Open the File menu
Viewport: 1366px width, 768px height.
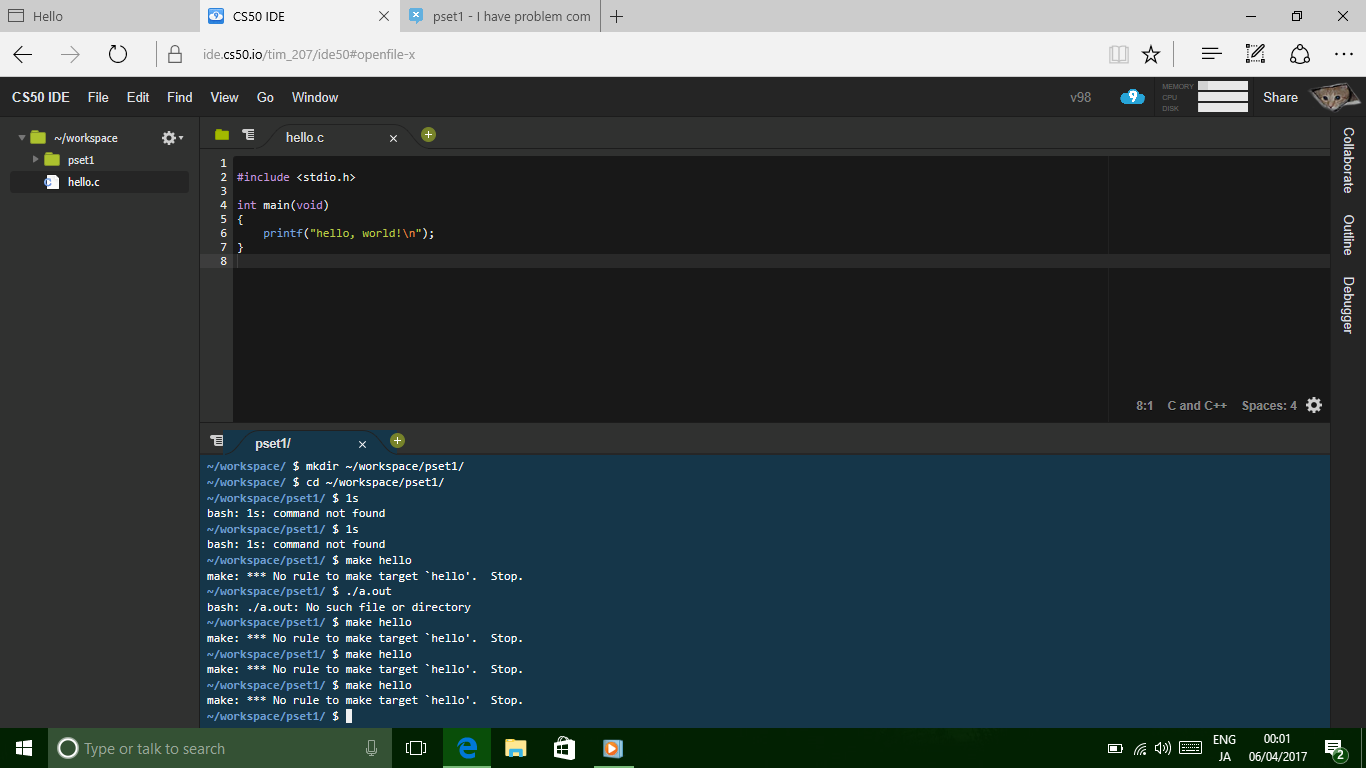pos(98,97)
